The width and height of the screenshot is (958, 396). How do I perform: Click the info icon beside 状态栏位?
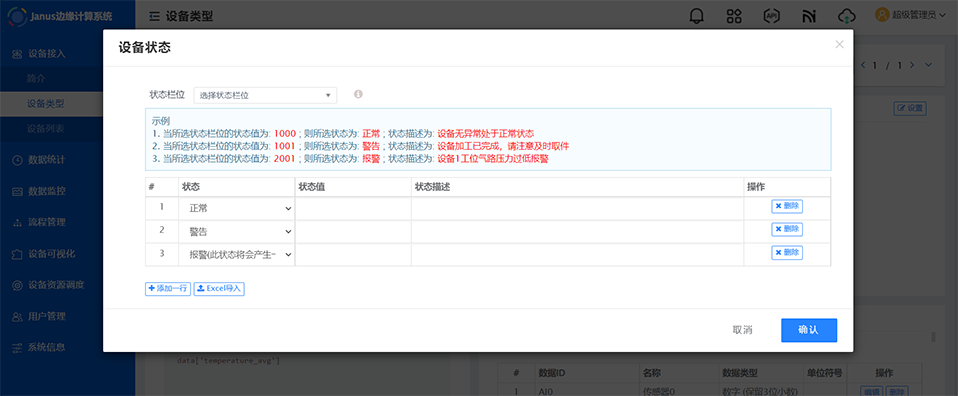coord(358,94)
